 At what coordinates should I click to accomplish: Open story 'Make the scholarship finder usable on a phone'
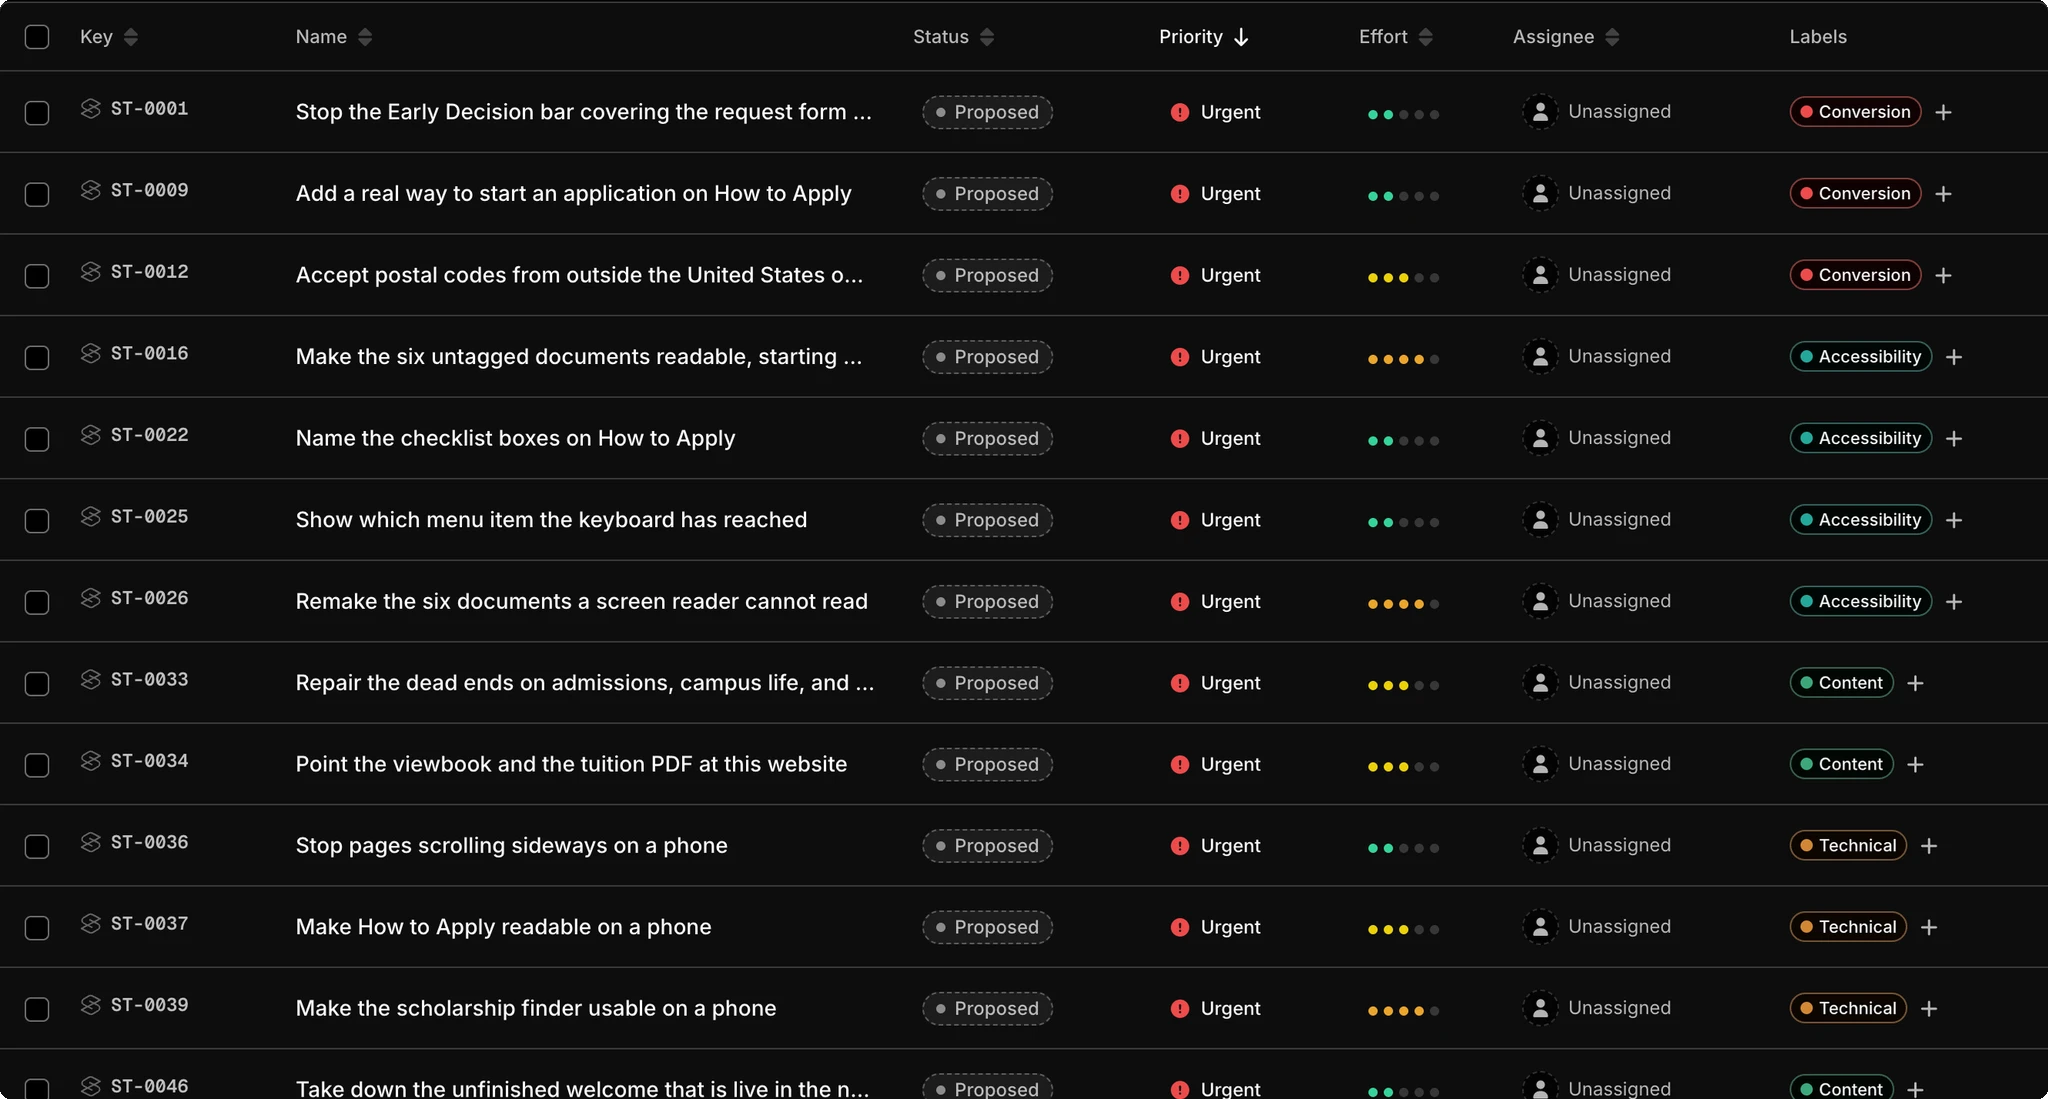click(x=535, y=1009)
